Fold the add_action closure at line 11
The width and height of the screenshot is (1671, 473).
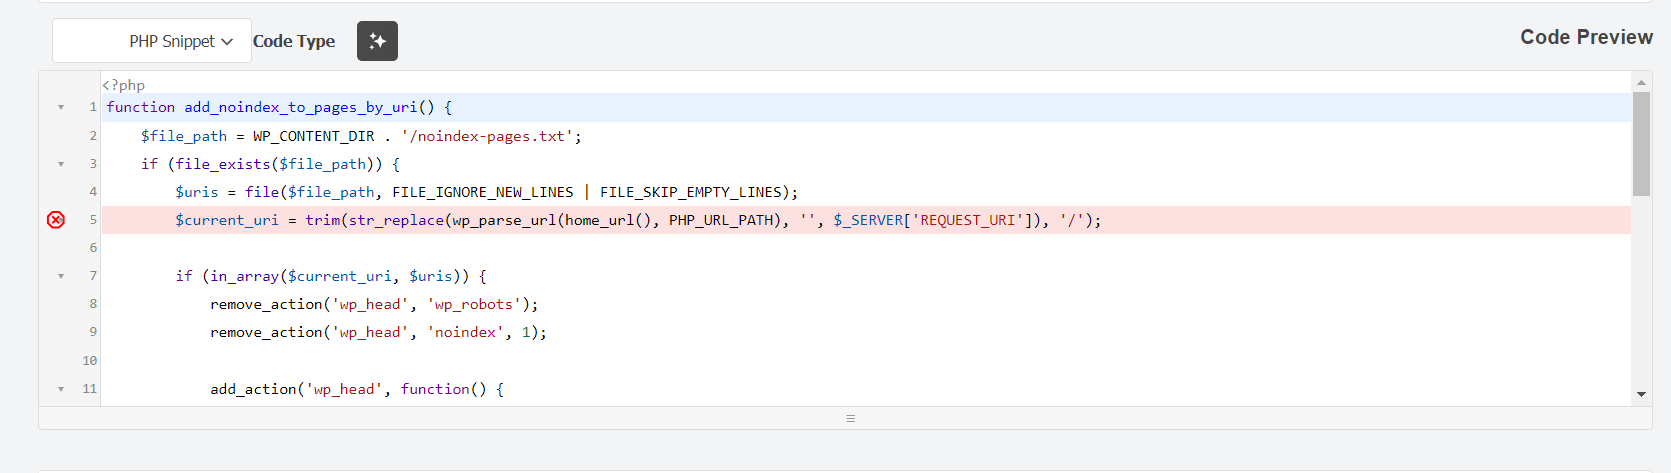coord(61,389)
